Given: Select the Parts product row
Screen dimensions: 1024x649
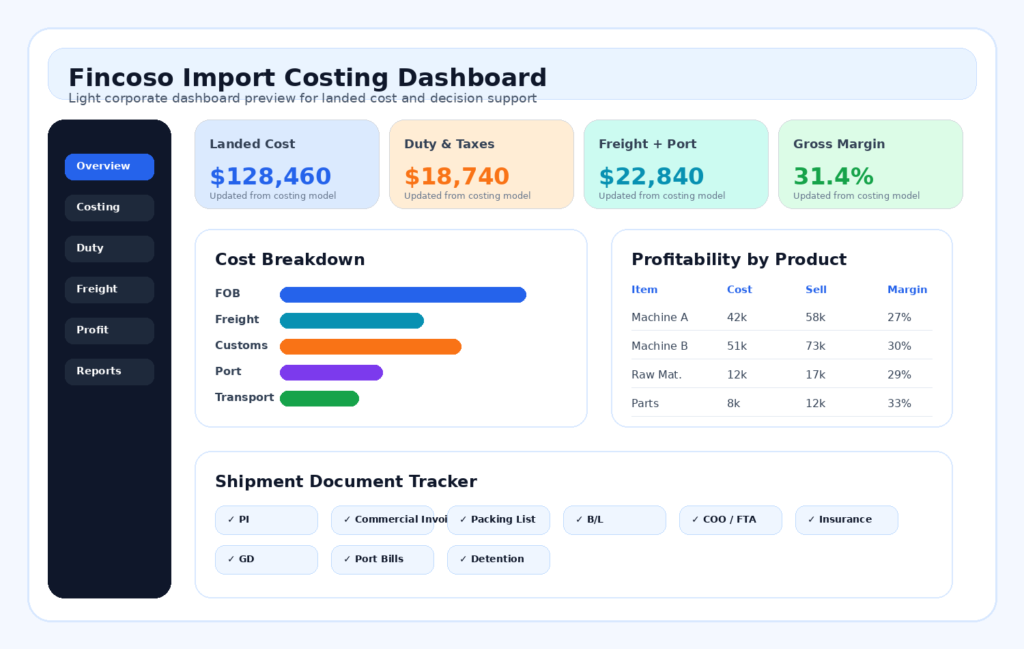Looking at the screenshot, I should click(782, 404).
